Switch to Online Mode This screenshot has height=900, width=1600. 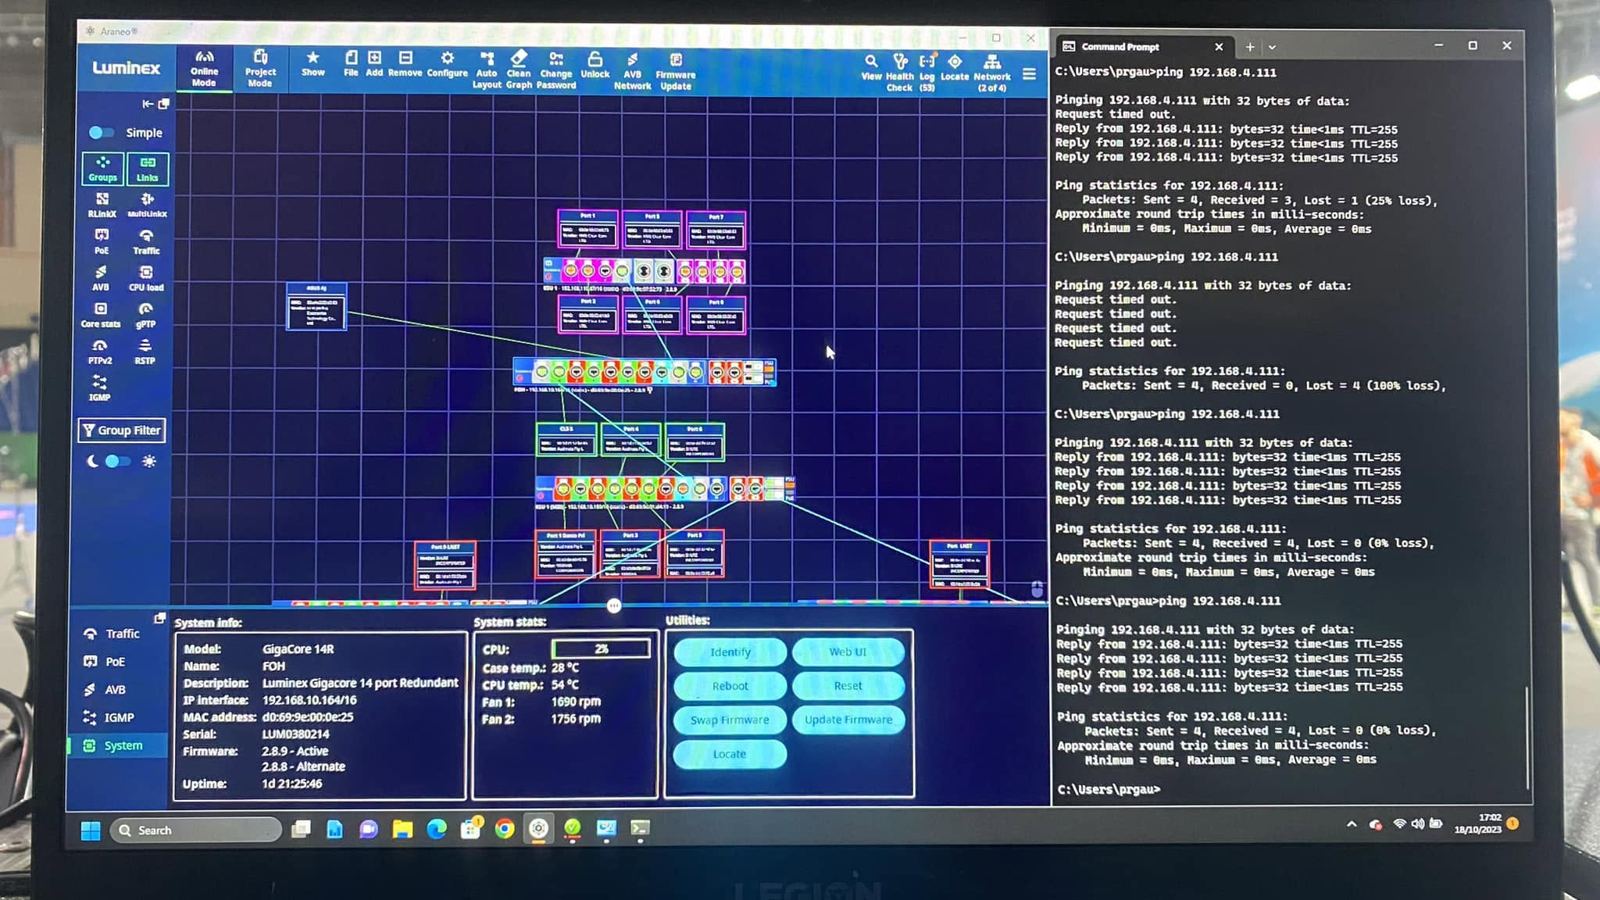click(204, 69)
